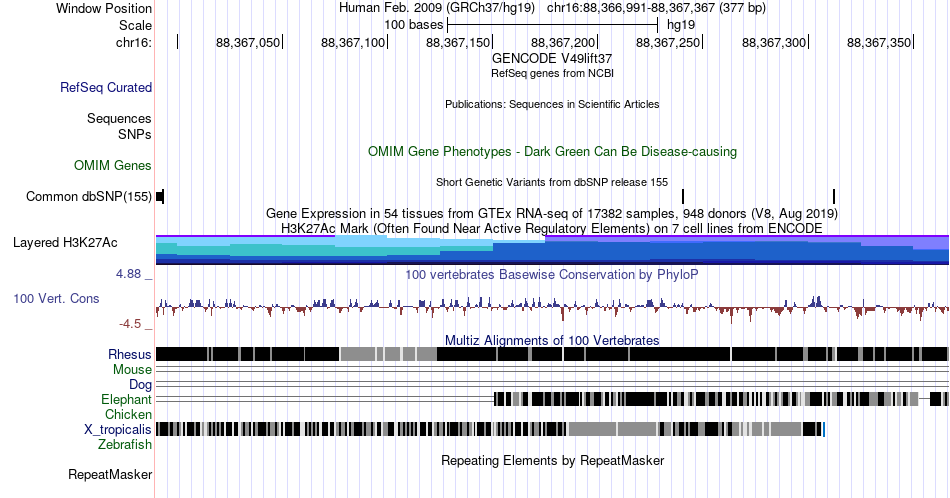Click the PhyloP conservation wiggle plot
The width and height of the screenshot is (950, 498).
552,309
